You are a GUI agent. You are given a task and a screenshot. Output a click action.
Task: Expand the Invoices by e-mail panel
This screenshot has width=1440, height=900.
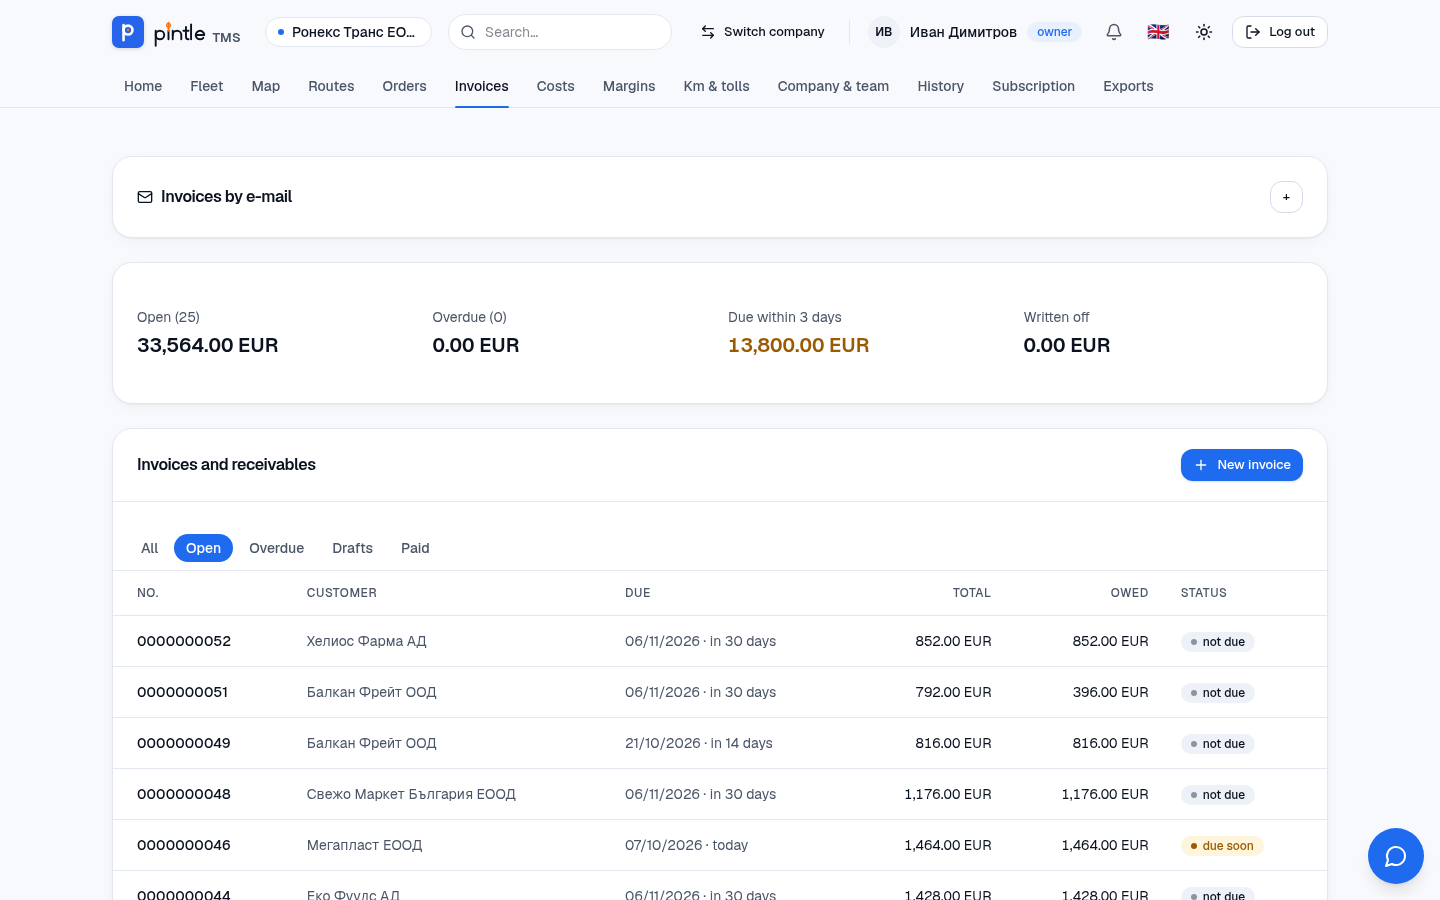click(1286, 197)
